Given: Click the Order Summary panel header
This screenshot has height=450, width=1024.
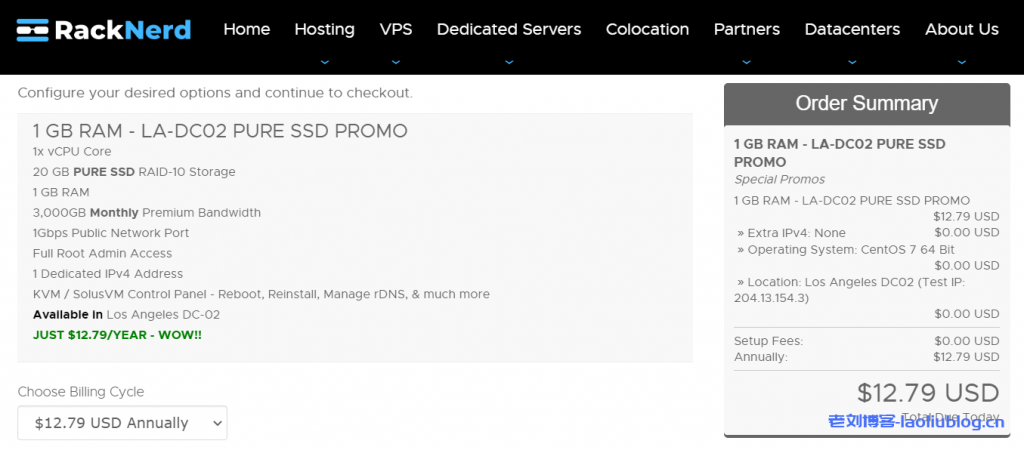Looking at the screenshot, I should click(x=866, y=103).
